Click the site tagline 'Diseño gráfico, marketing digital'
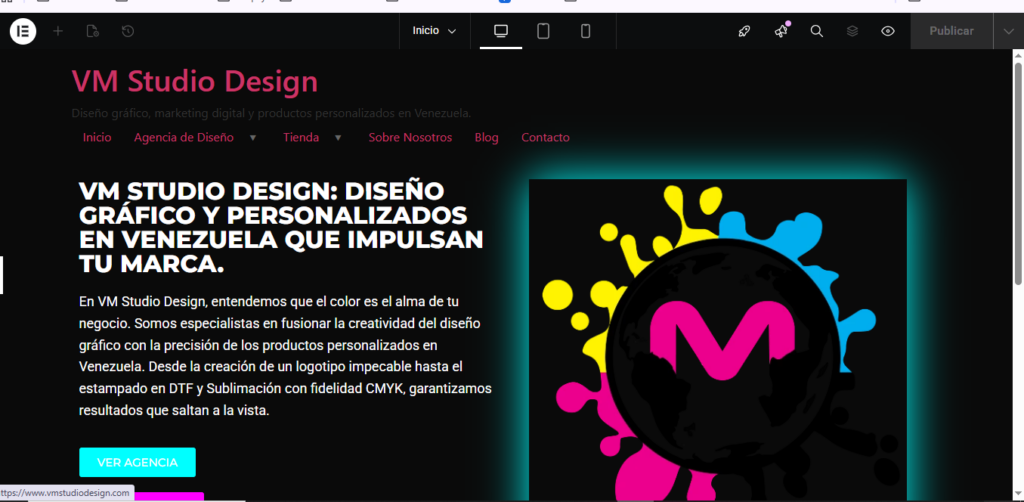 tap(271, 114)
